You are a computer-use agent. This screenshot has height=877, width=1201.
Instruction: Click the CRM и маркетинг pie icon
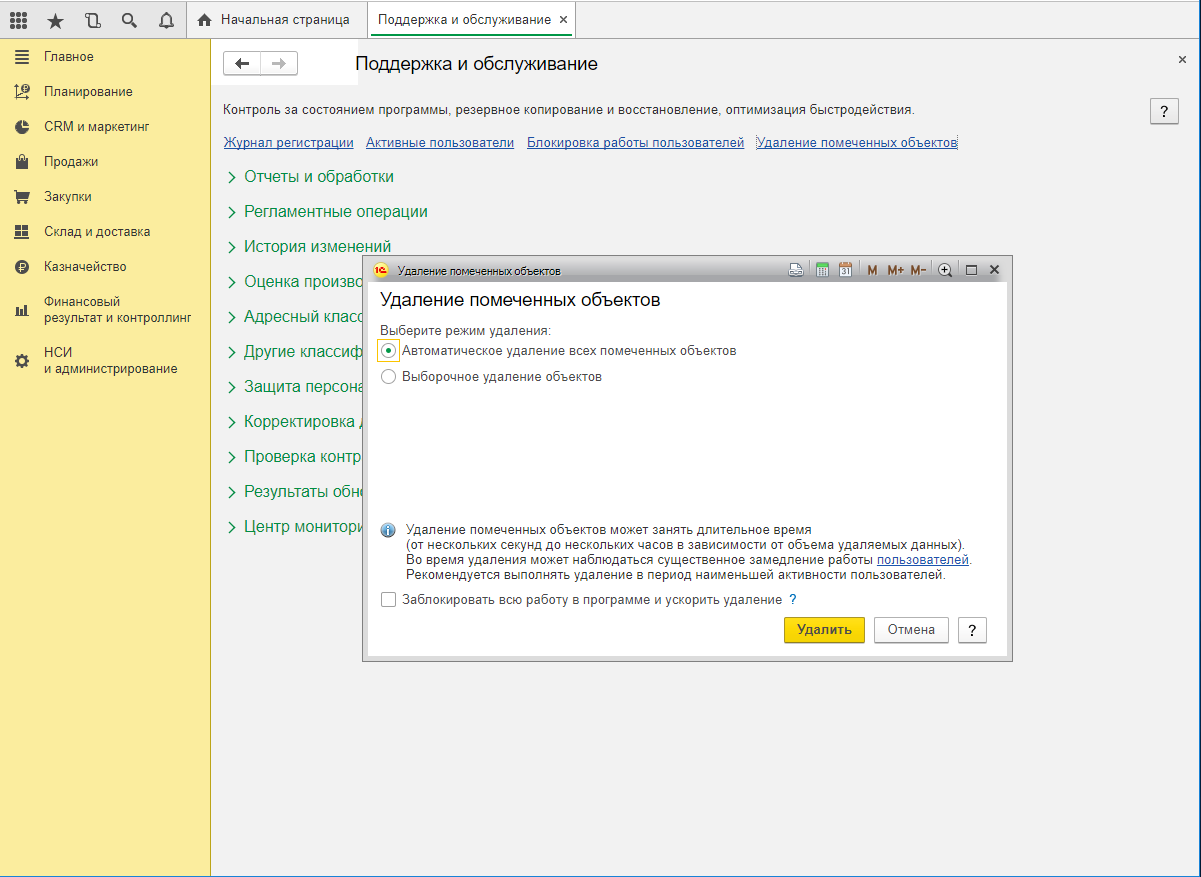point(22,127)
